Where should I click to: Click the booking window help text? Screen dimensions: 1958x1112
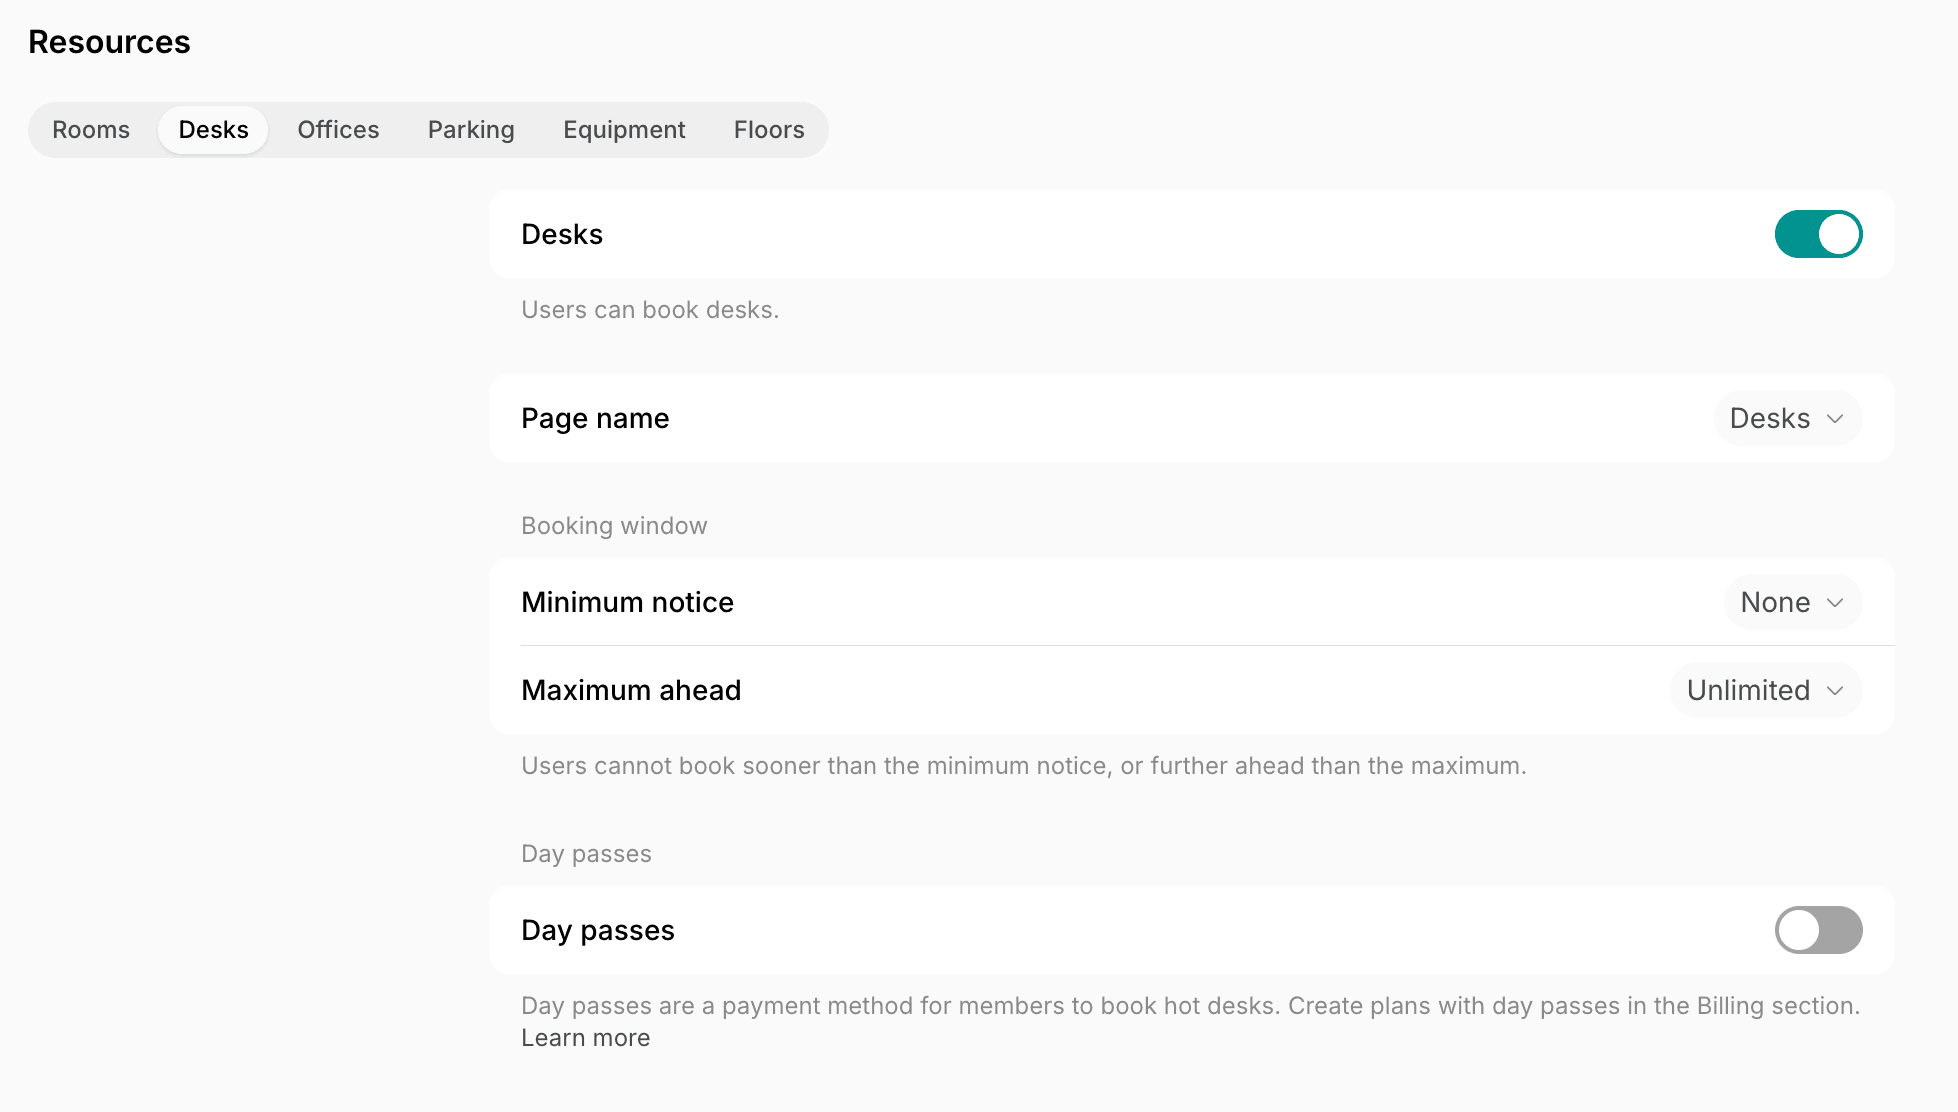pos(1024,766)
